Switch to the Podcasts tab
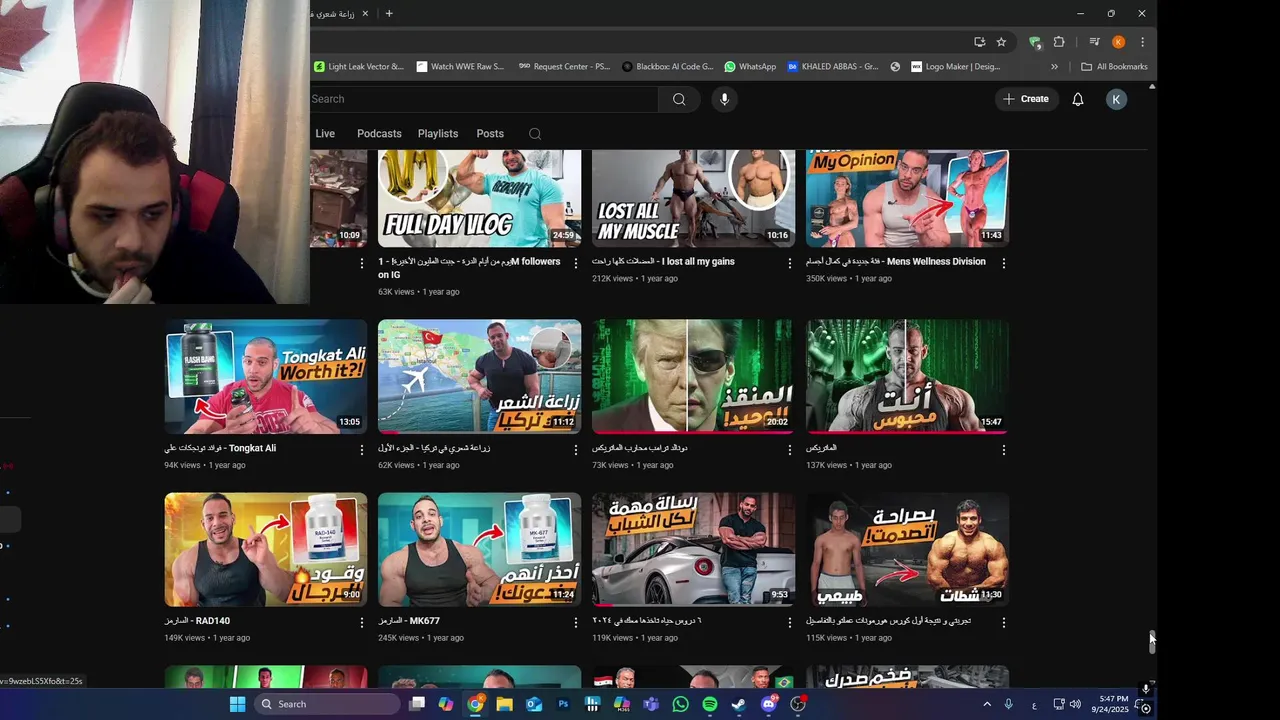This screenshot has height=720, width=1280. tap(379, 134)
